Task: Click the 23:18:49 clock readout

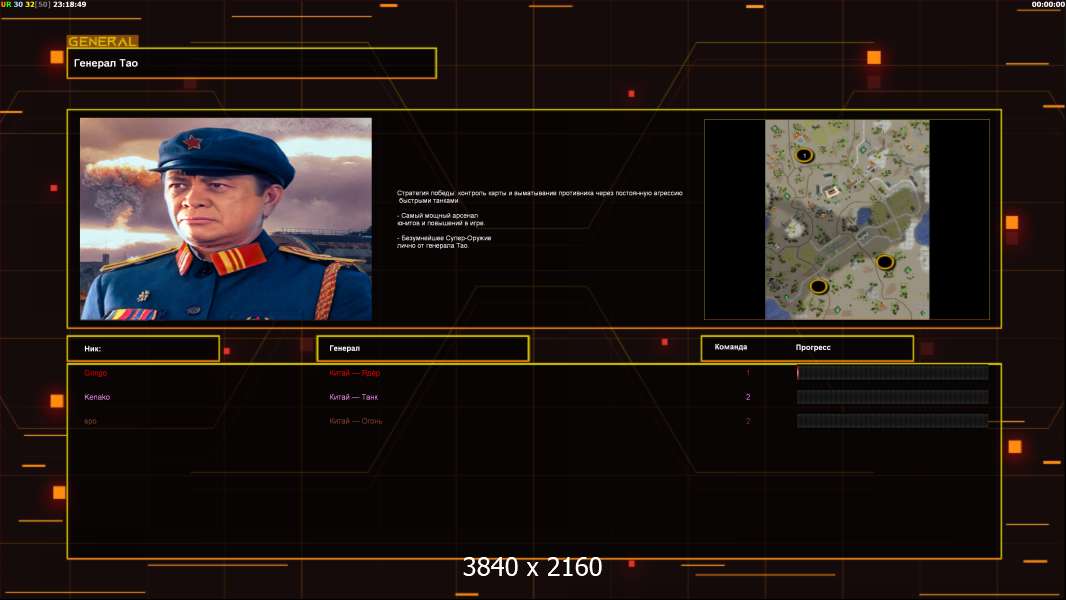Action: click(x=70, y=4)
